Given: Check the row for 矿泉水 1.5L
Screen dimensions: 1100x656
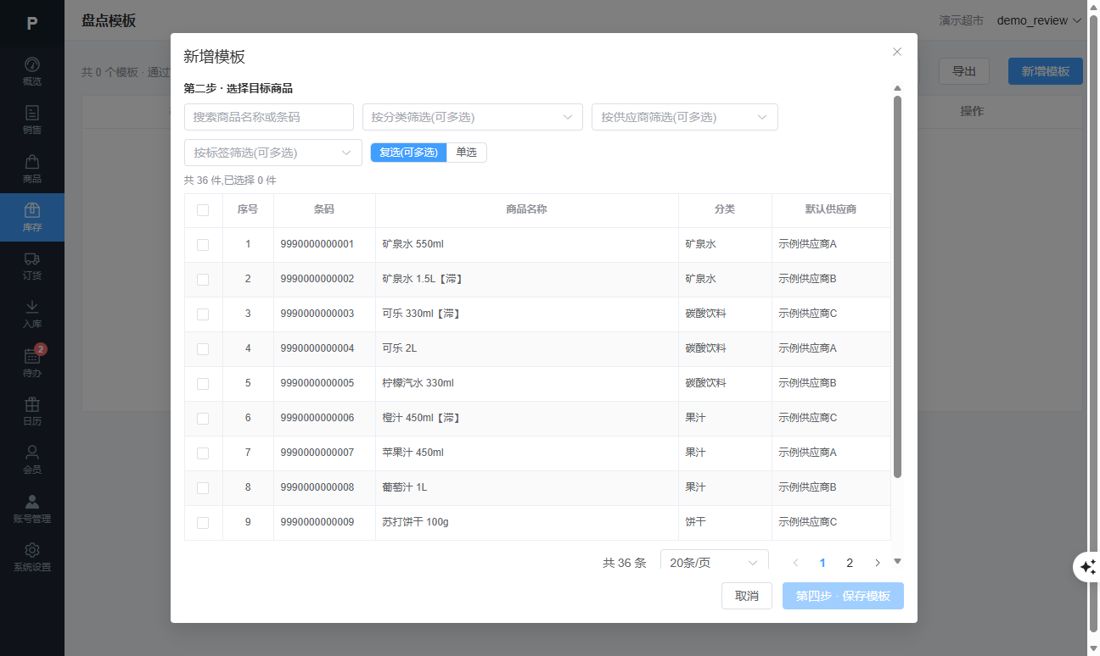Looking at the screenshot, I should [x=203, y=279].
